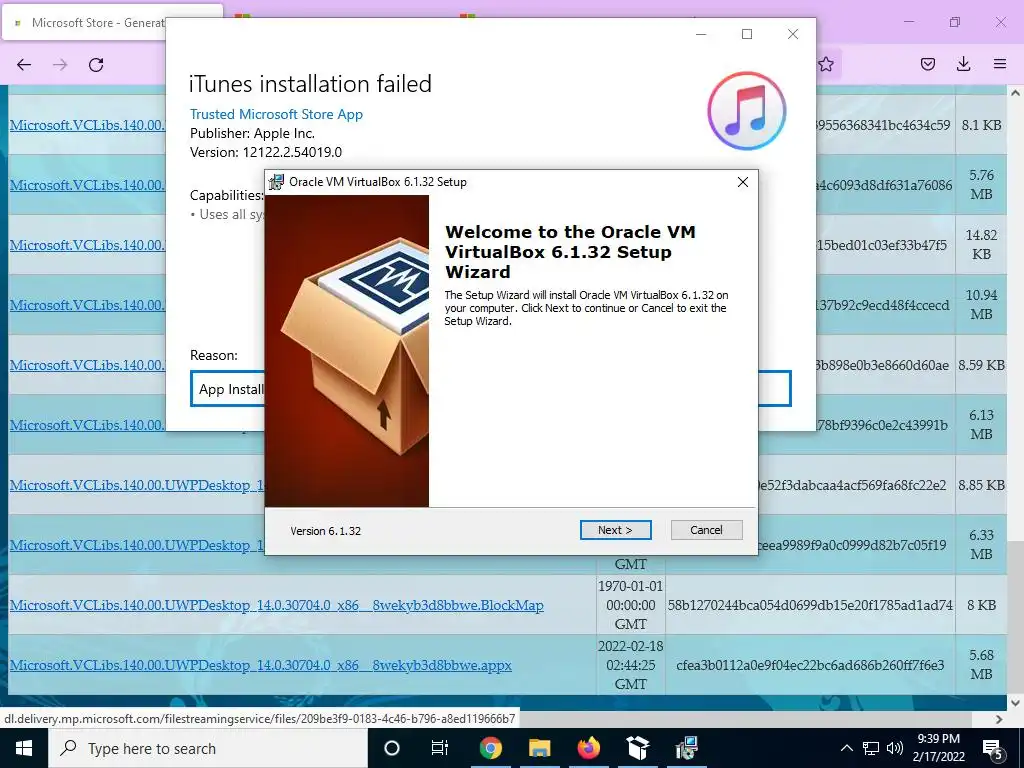The image size is (1024, 768).
Task: Click Next in VirtualBox Setup wizard
Action: pyautogui.click(x=615, y=530)
